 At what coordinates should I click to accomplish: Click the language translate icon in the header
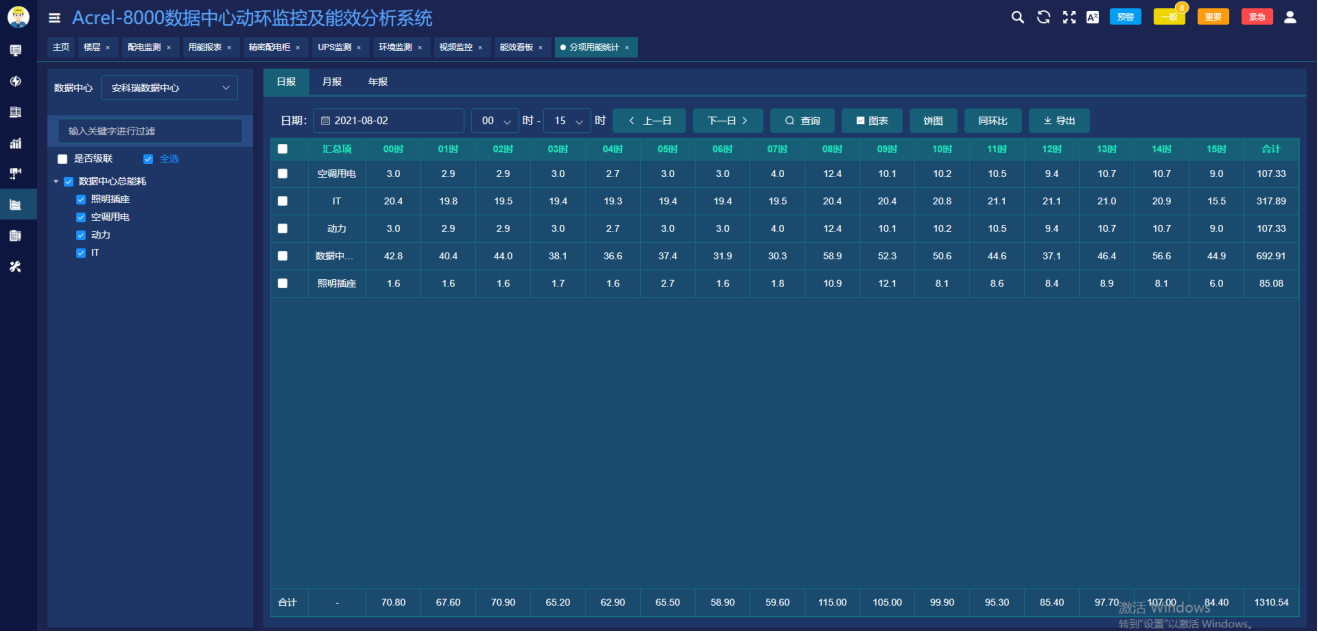pyautogui.click(x=1093, y=17)
